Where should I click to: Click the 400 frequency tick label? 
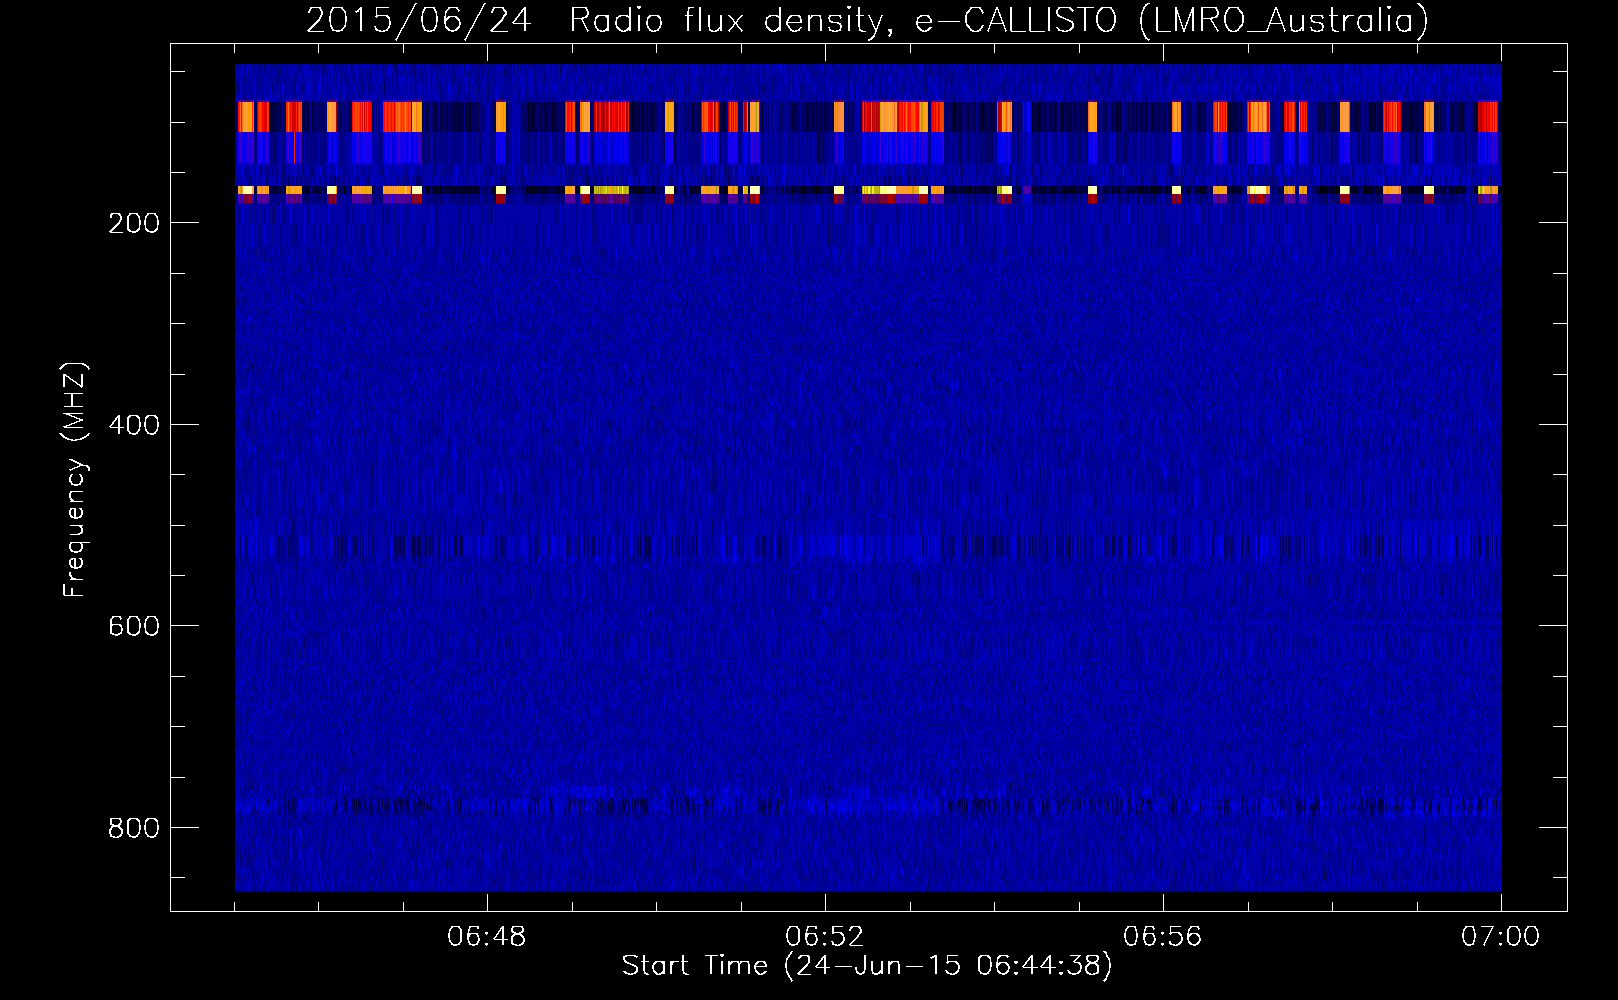tap(134, 425)
